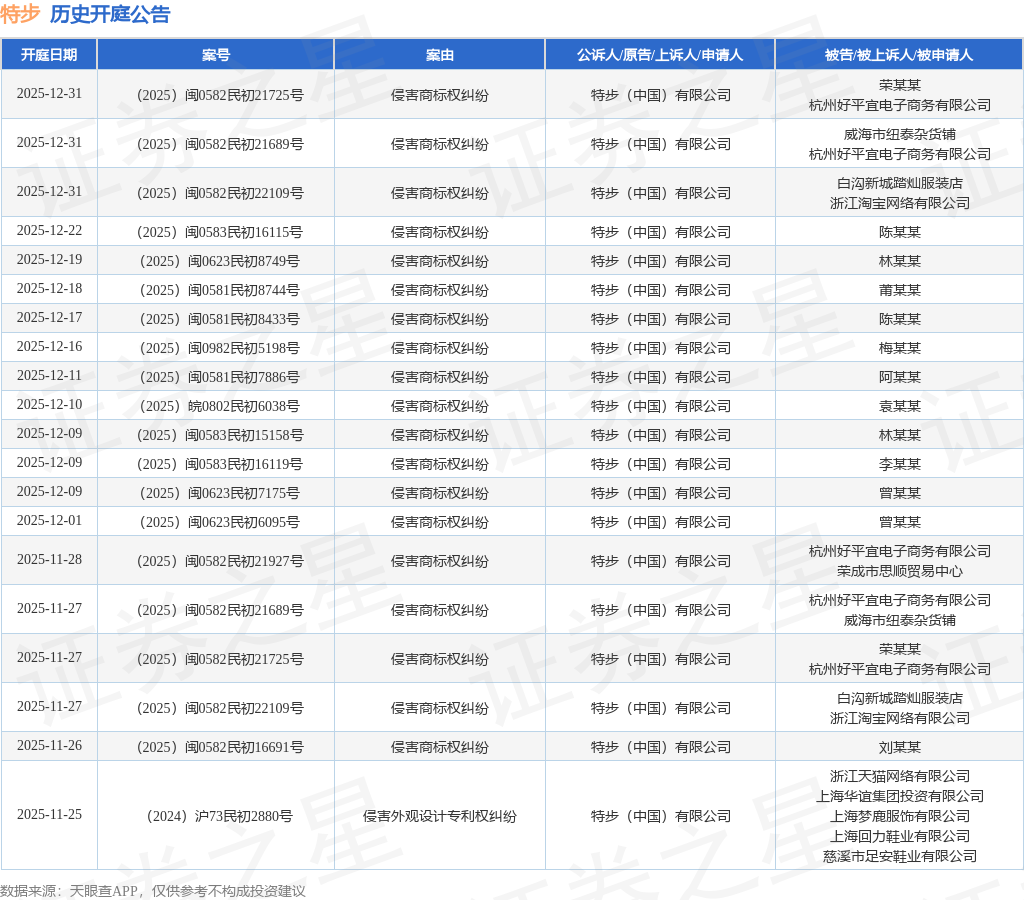Click the 案由 column header
Viewport: 1024px width, 900px height.
pos(440,55)
